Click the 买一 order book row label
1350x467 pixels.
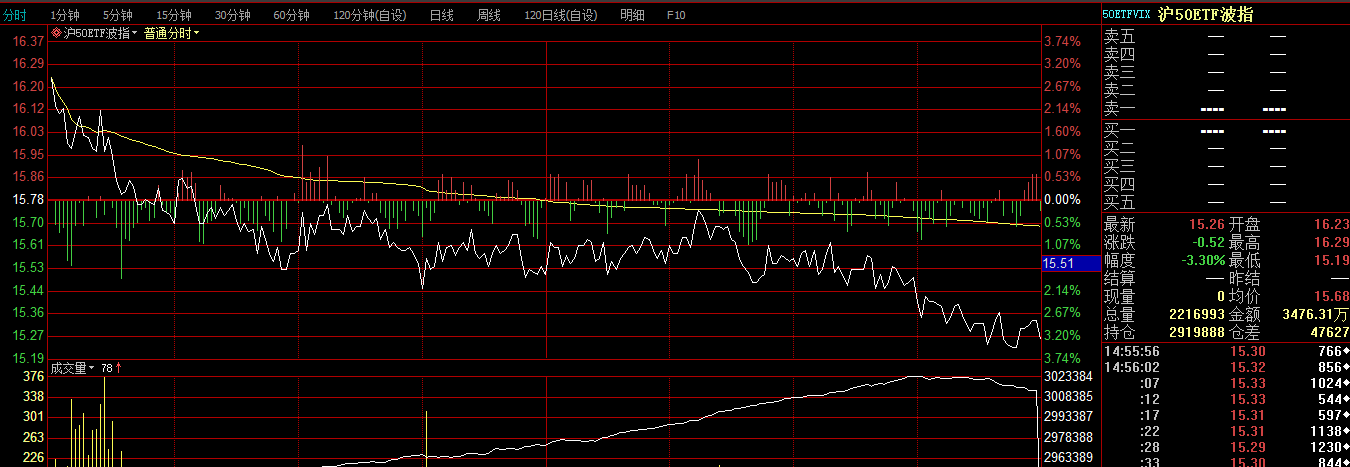click(x=1120, y=130)
